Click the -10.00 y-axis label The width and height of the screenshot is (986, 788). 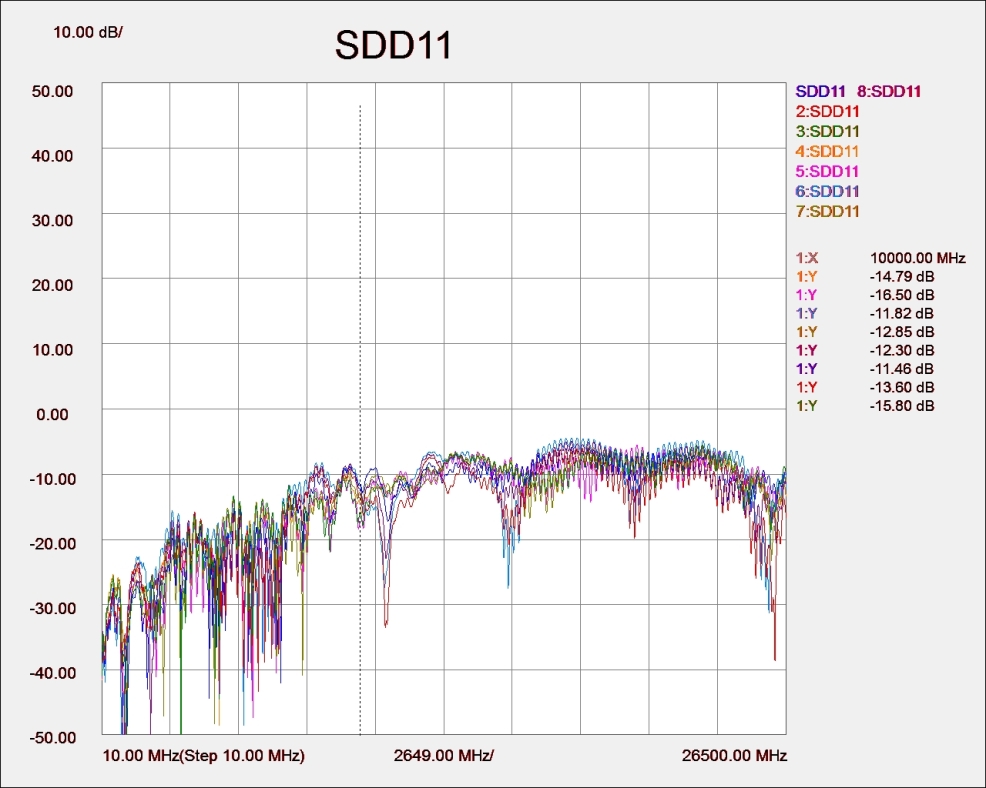52,479
